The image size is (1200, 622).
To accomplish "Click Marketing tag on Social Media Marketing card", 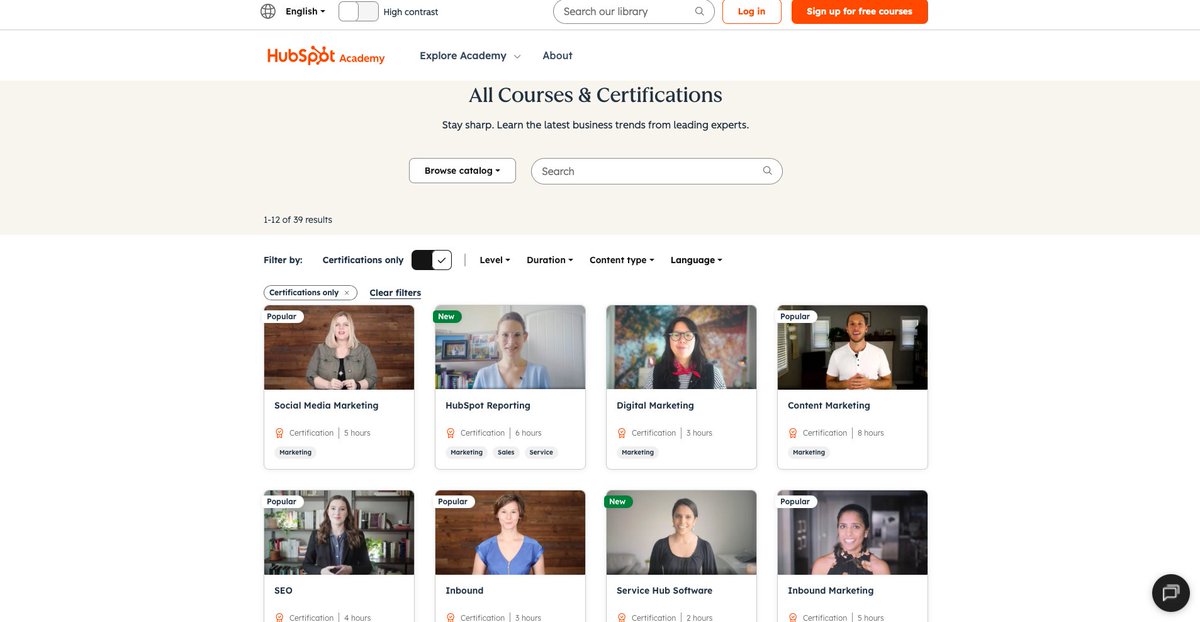I will point(295,453).
